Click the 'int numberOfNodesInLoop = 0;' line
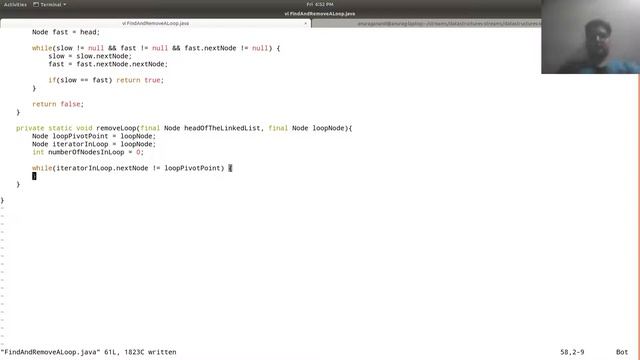640x360 pixels. (88, 152)
